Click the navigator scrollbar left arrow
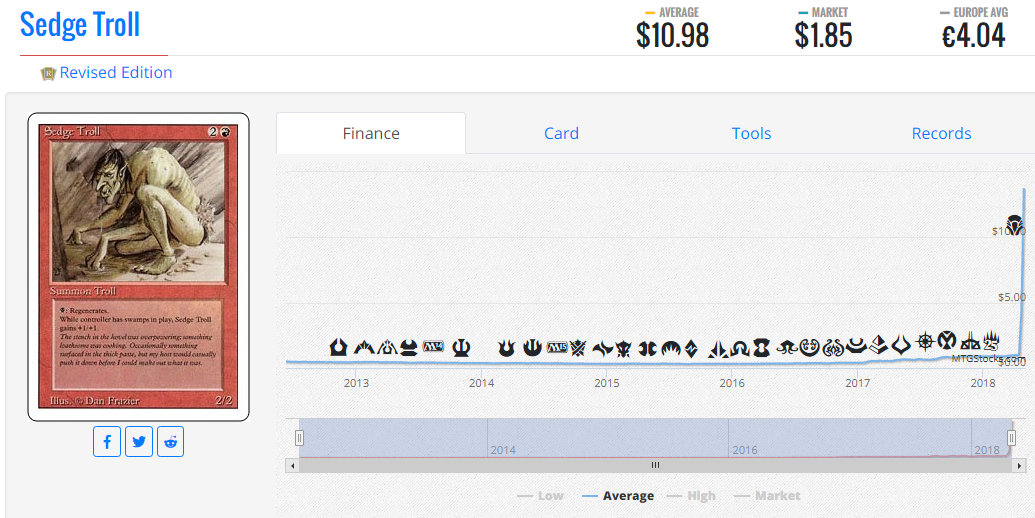This screenshot has width=1035, height=518. 292,465
